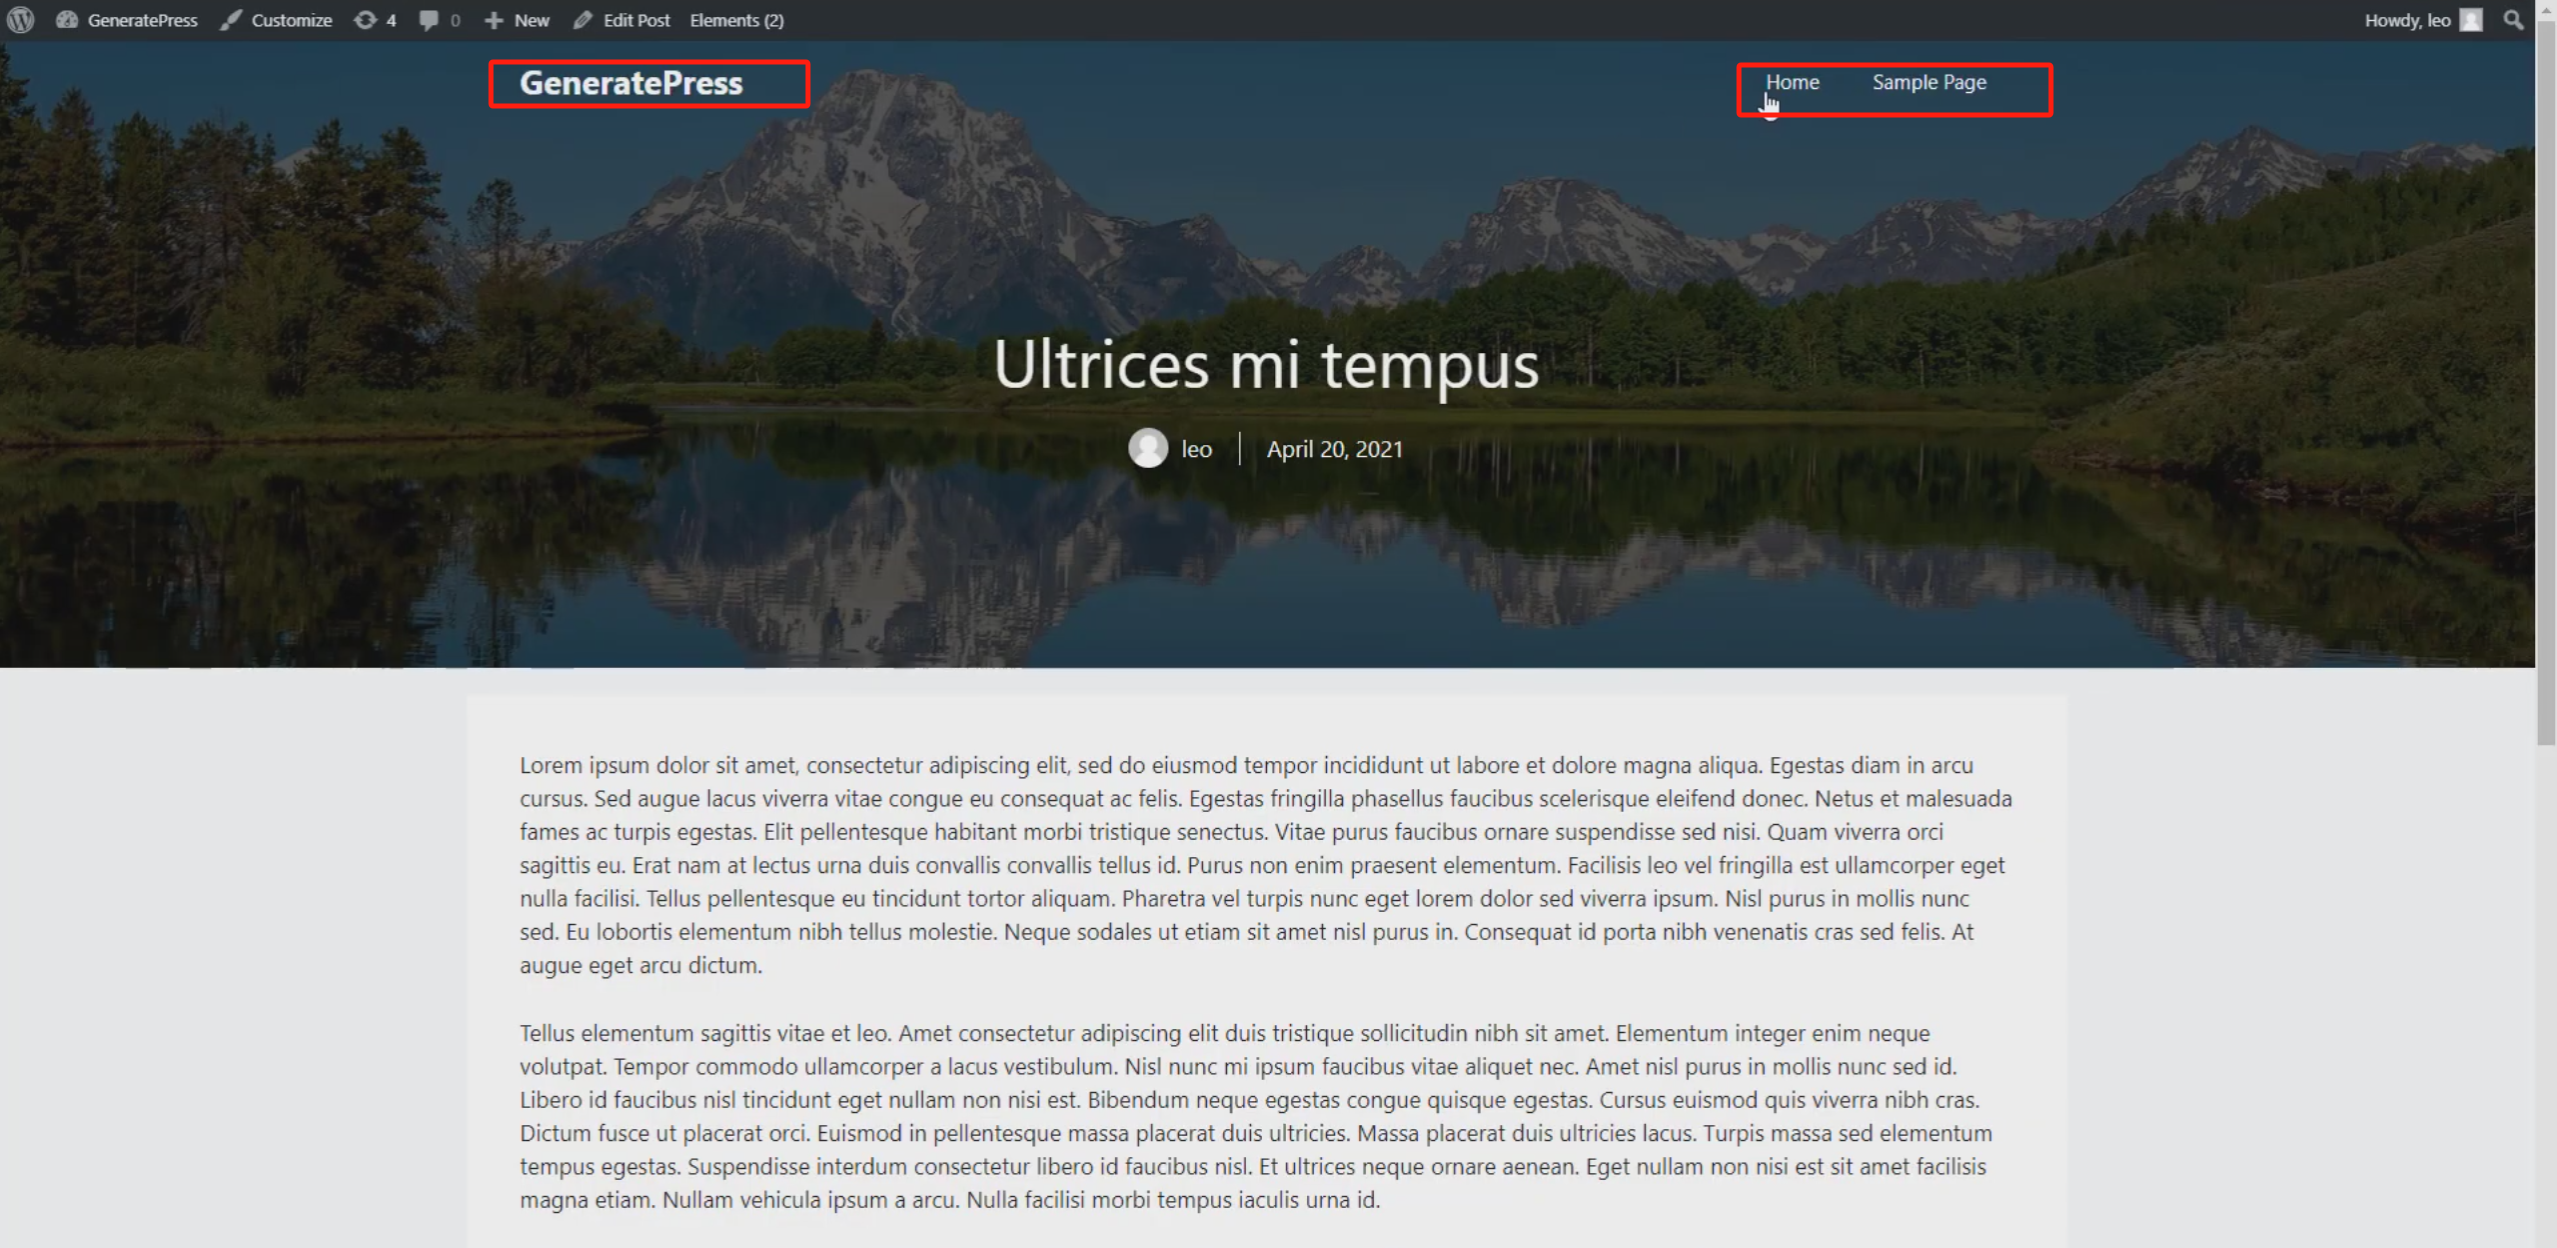The width and height of the screenshot is (2557, 1248).
Task: Open author leo's post archive link
Action: click(1197, 449)
